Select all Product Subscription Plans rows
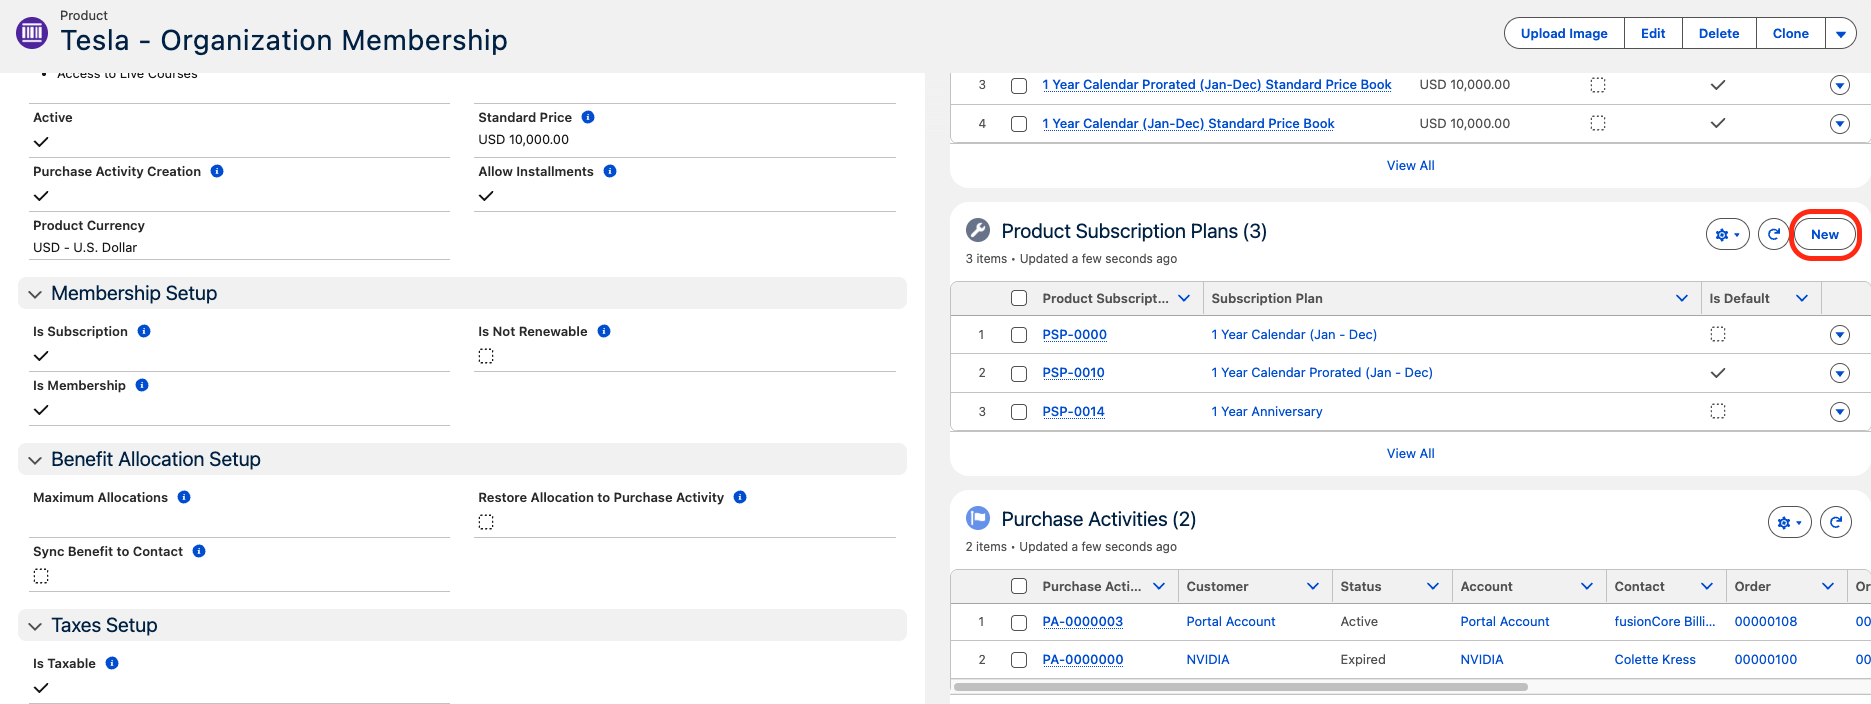This screenshot has height=704, width=1871. (1019, 298)
